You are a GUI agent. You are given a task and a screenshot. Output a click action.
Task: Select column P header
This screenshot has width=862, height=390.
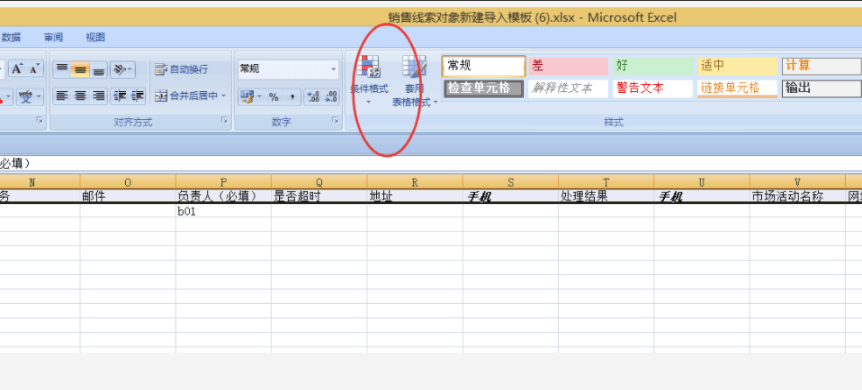[223, 183]
